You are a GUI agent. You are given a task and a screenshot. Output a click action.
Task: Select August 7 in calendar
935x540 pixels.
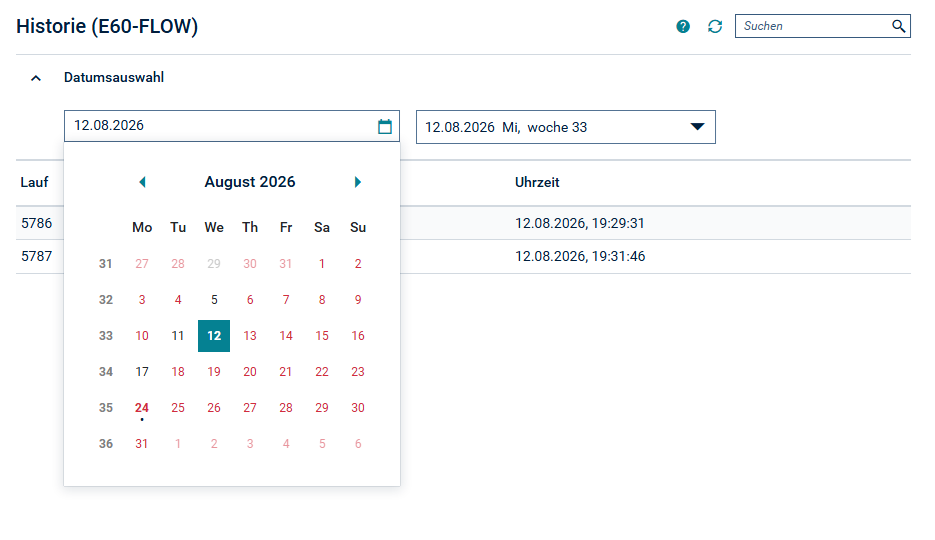[x=286, y=300]
